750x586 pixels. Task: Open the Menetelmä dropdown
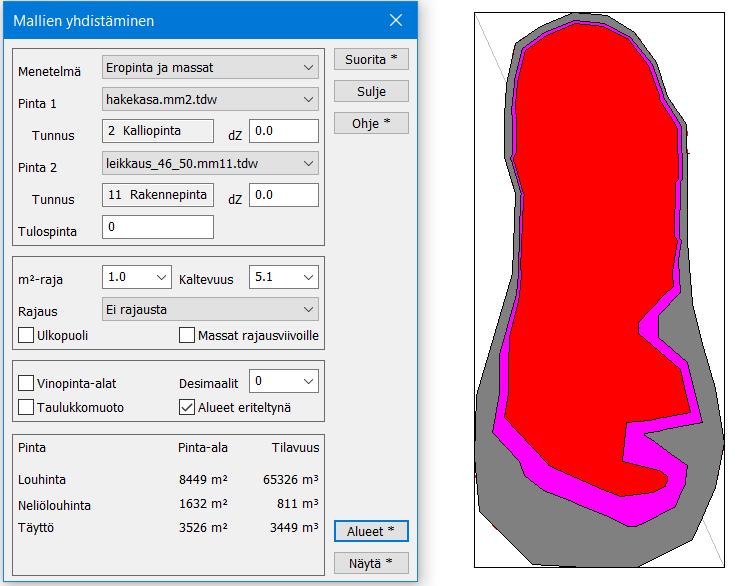pyautogui.click(x=210, y=67)
